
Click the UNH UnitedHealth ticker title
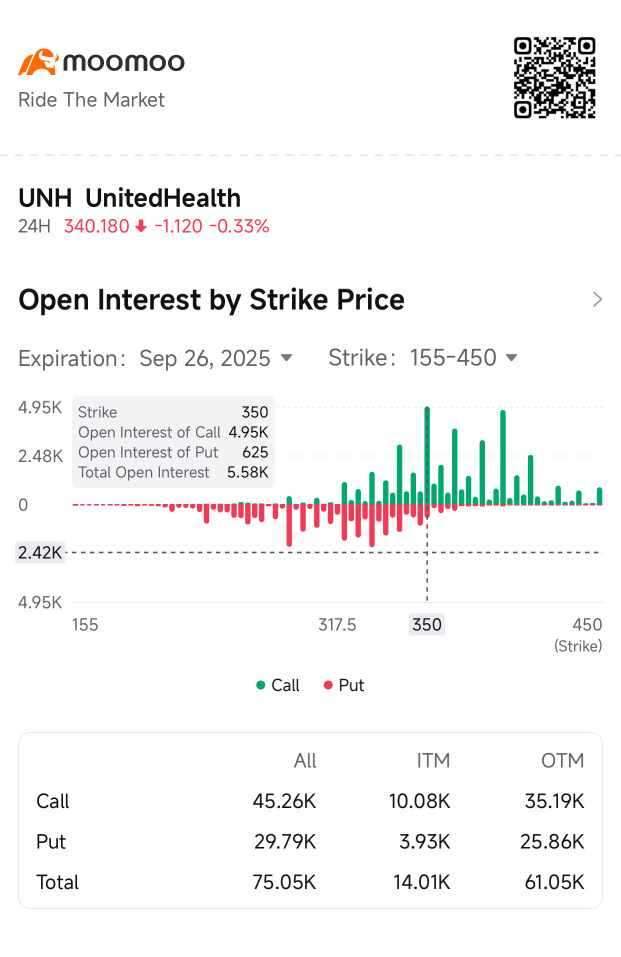coord(129,198)
